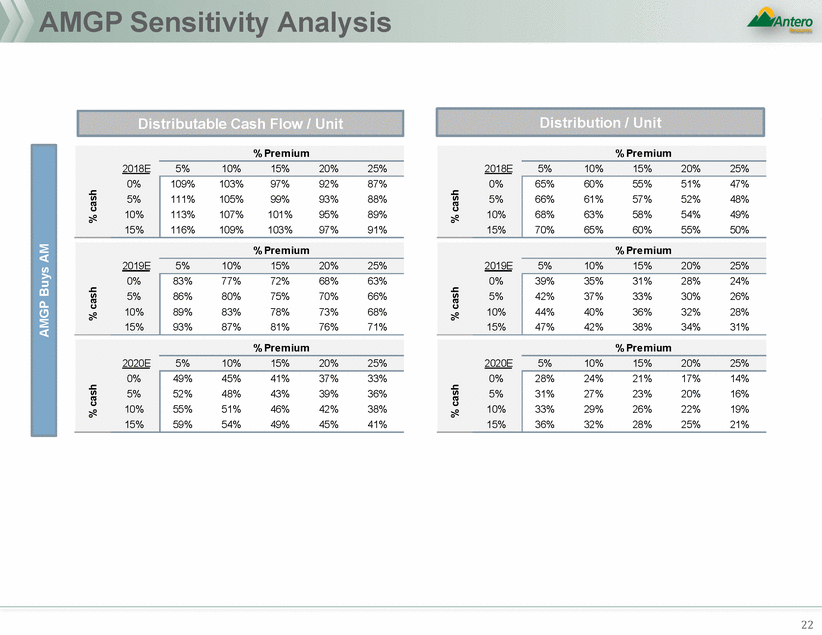Select the Distributable Cash Flow / Unit header

(241, 123)
